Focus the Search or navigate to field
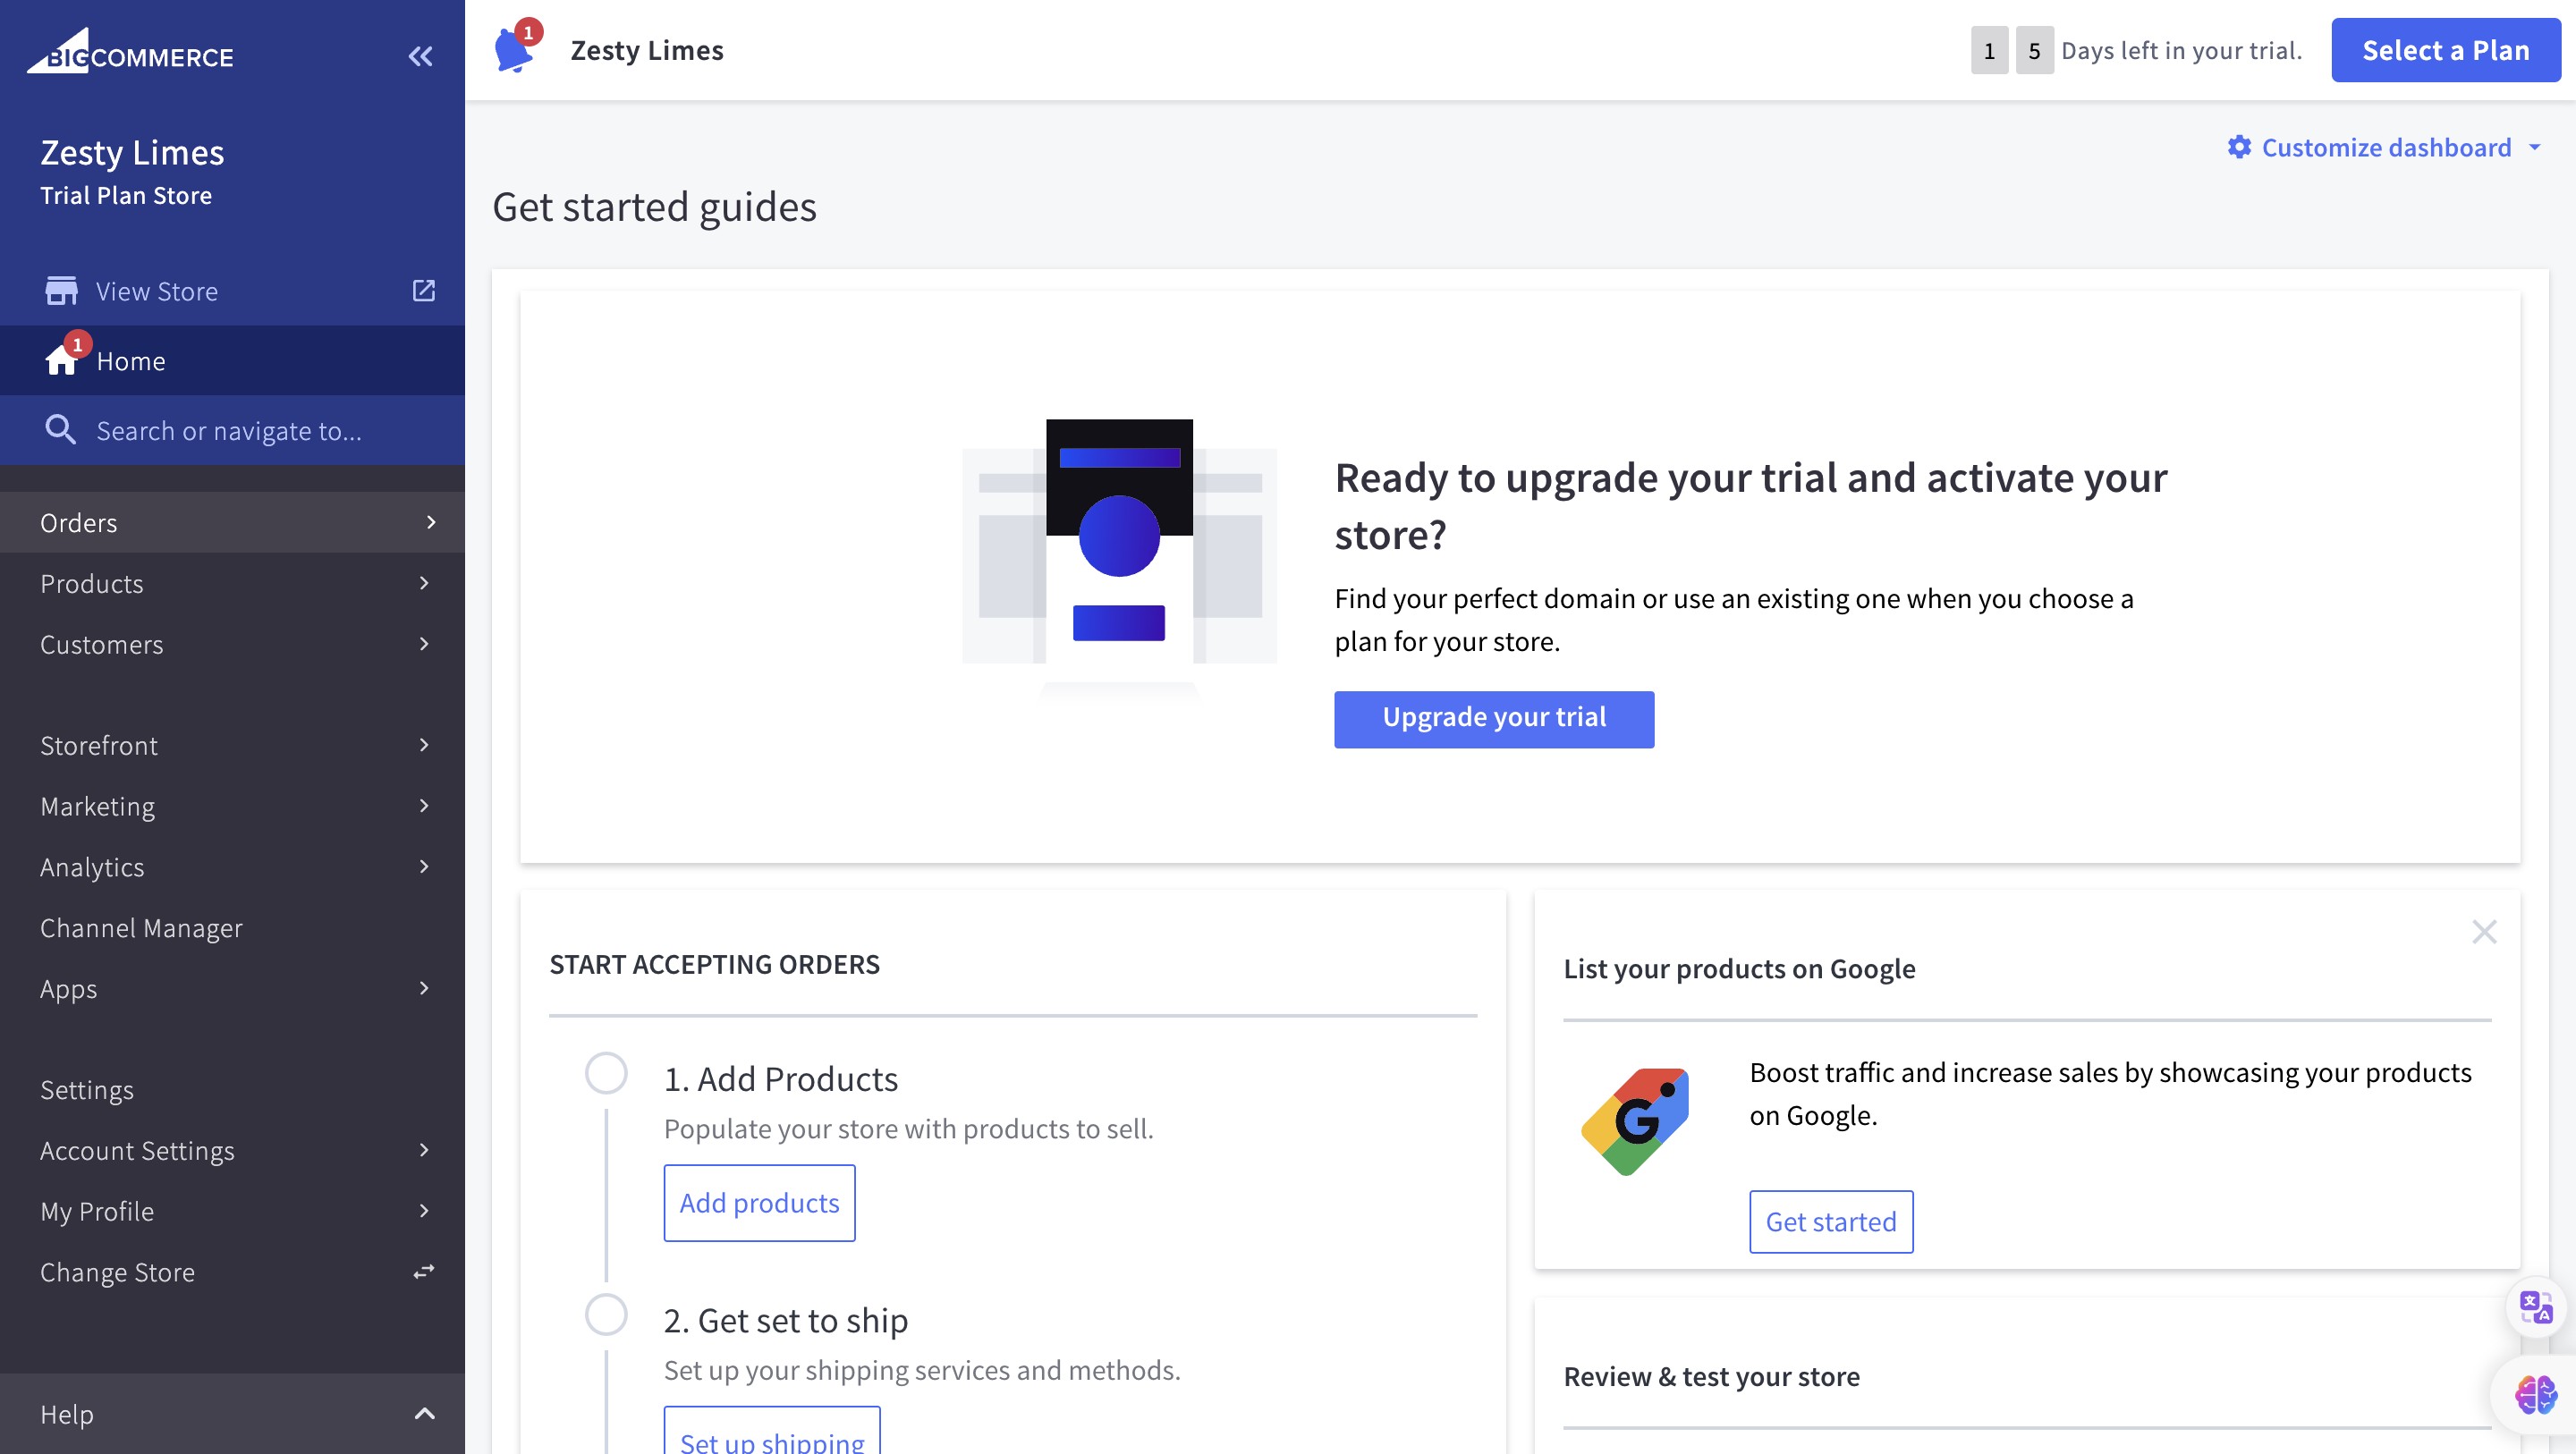 point(229,431)
